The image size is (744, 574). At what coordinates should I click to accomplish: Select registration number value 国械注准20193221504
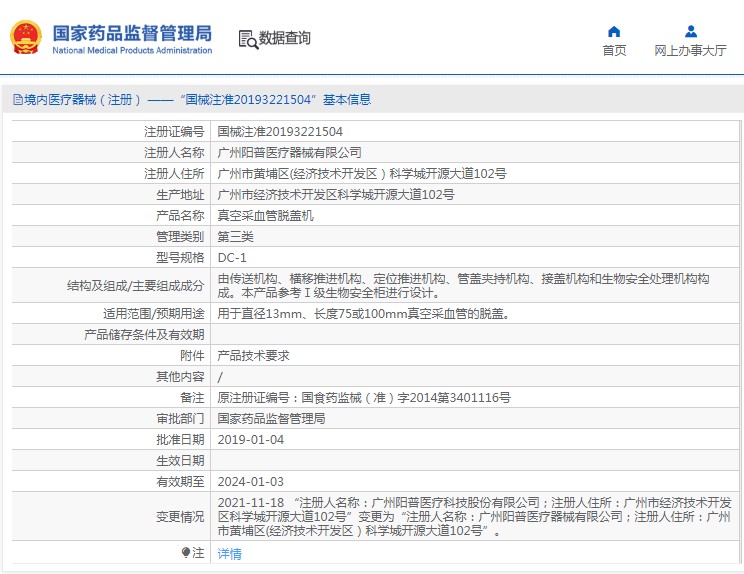click(x=280, y=131)
